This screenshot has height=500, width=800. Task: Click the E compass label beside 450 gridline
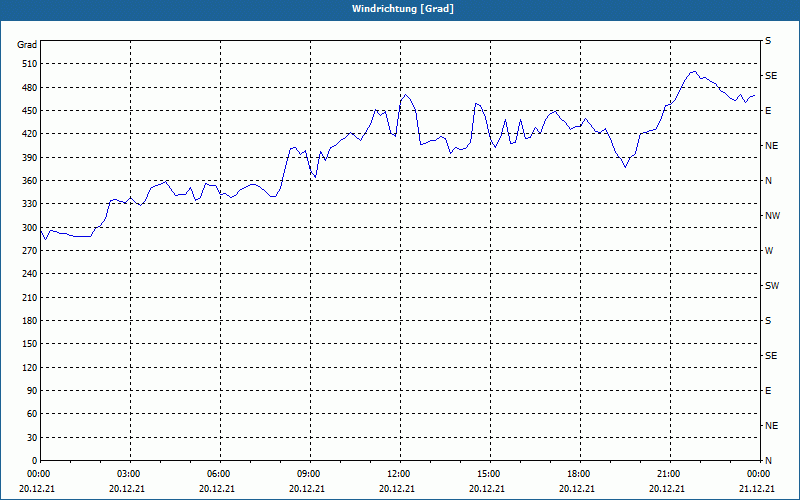(x=768, y=111)
